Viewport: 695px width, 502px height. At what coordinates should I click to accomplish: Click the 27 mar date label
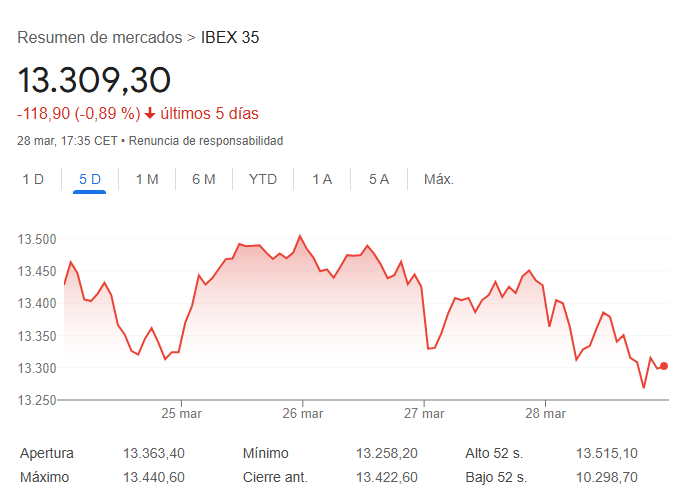pos(424,412)
